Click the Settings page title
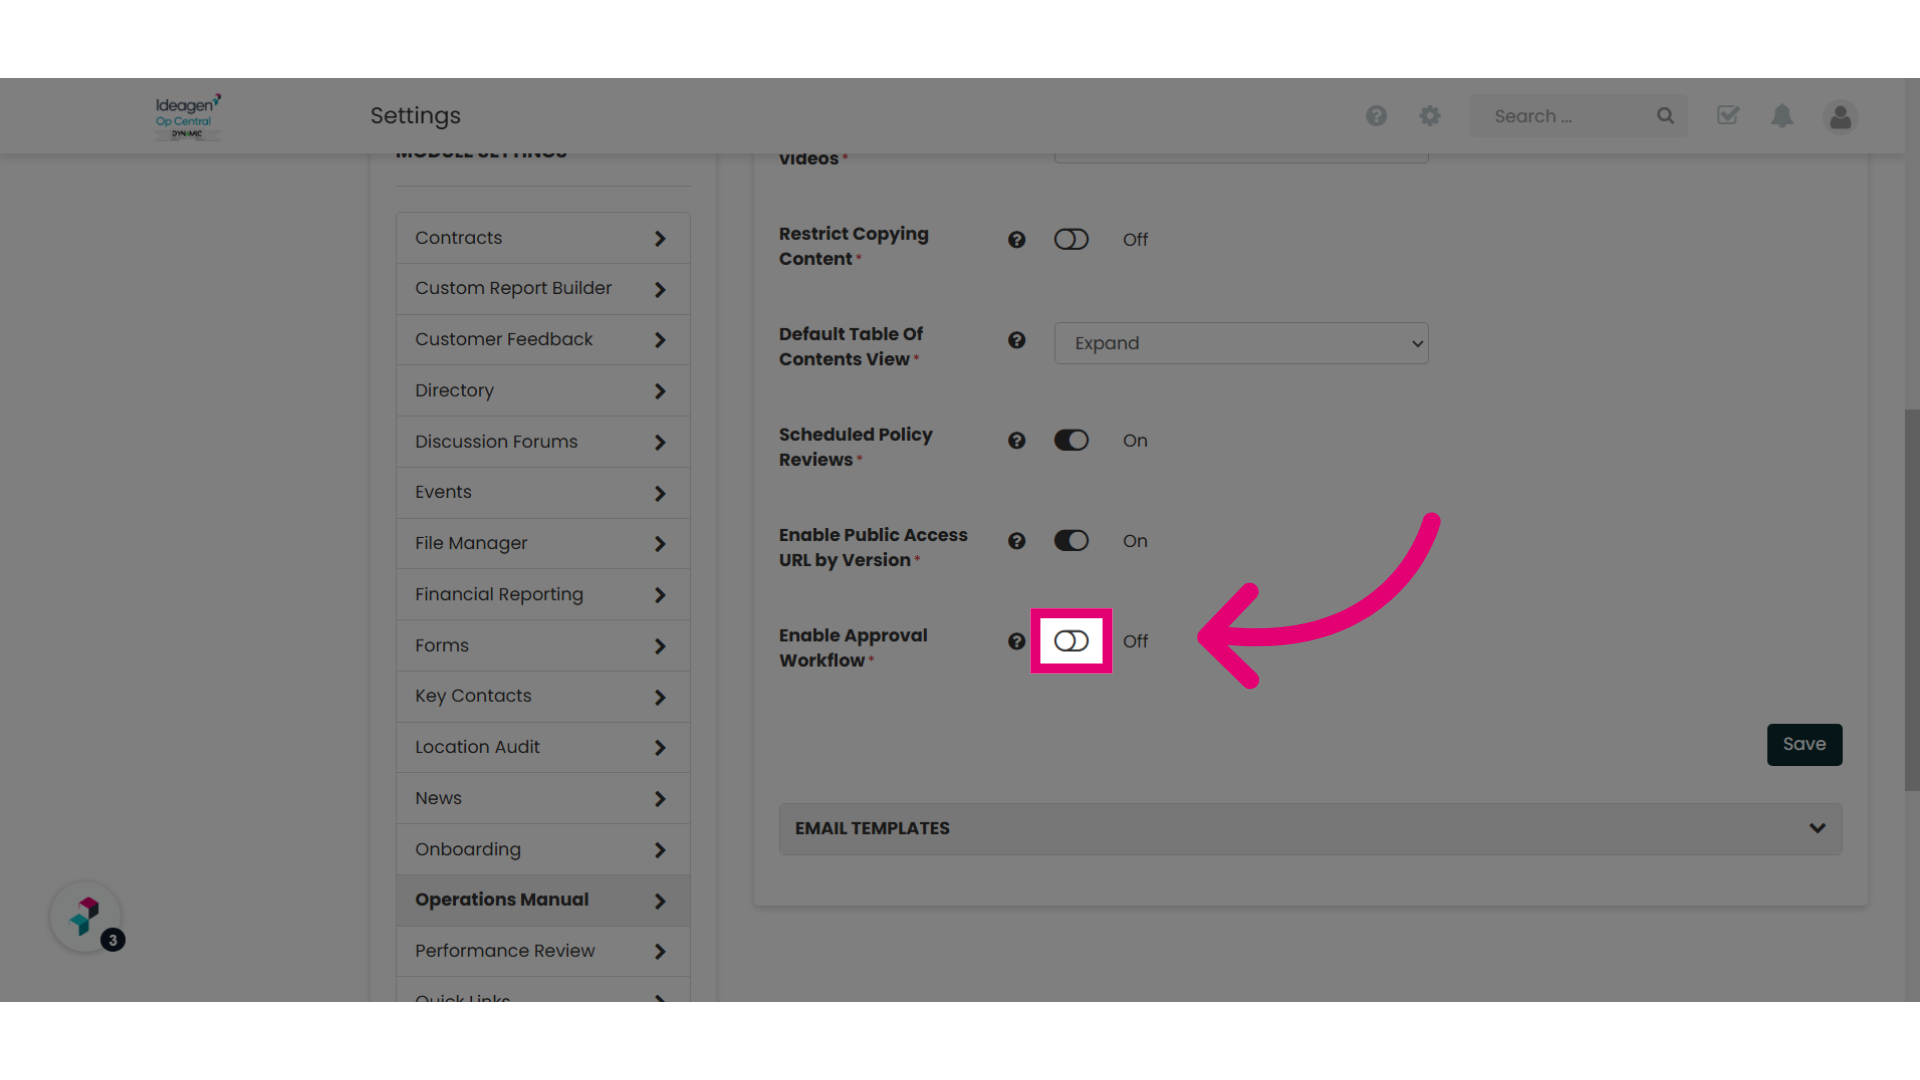Screen dimensions: 1920x1080 (415, 116)
